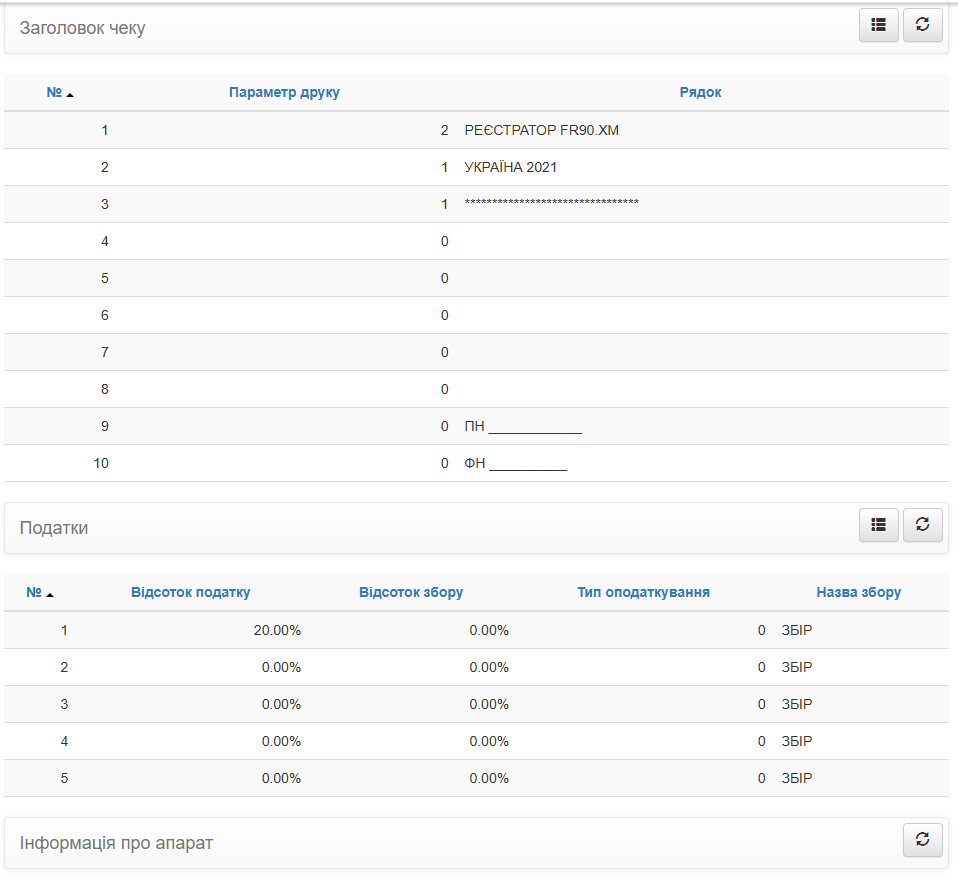
Task: Sort taxes table by № column
Action: (x=34, y=592)
